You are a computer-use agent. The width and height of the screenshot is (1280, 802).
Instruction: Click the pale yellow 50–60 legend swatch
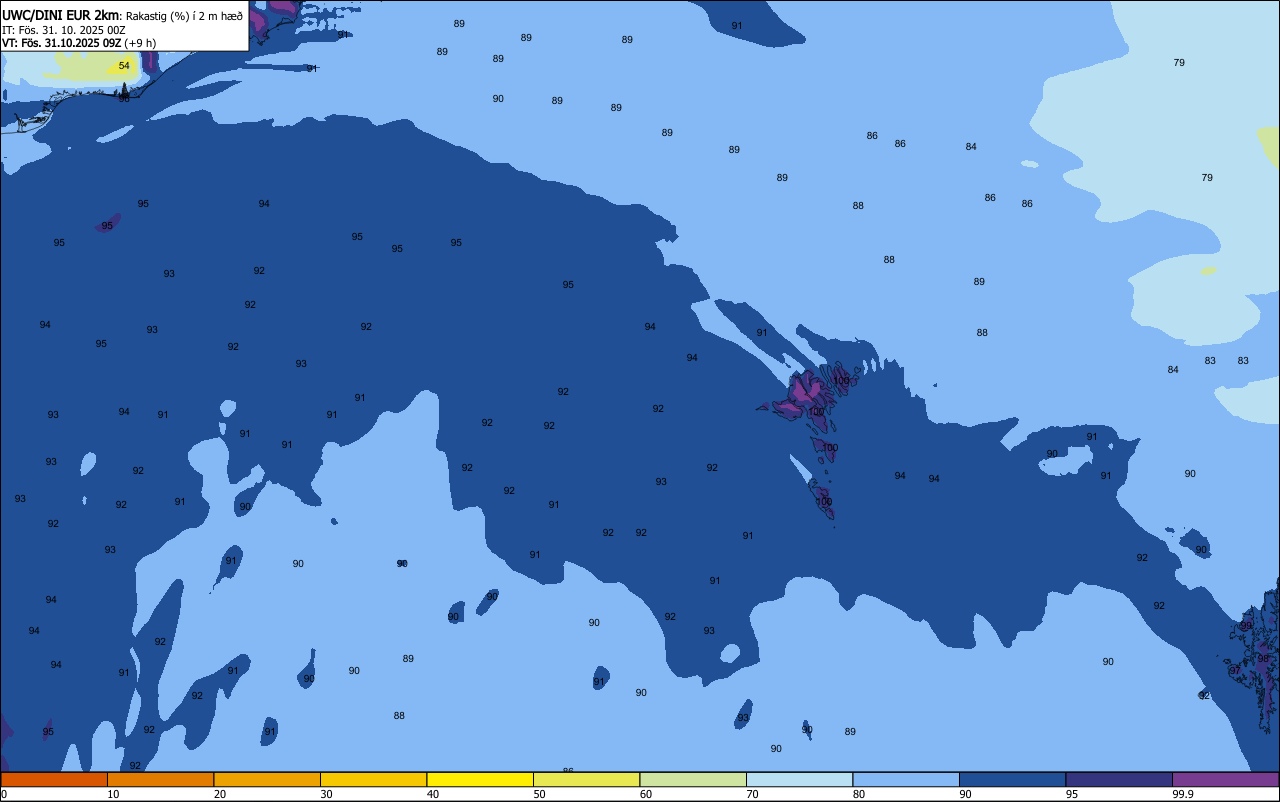586,779
